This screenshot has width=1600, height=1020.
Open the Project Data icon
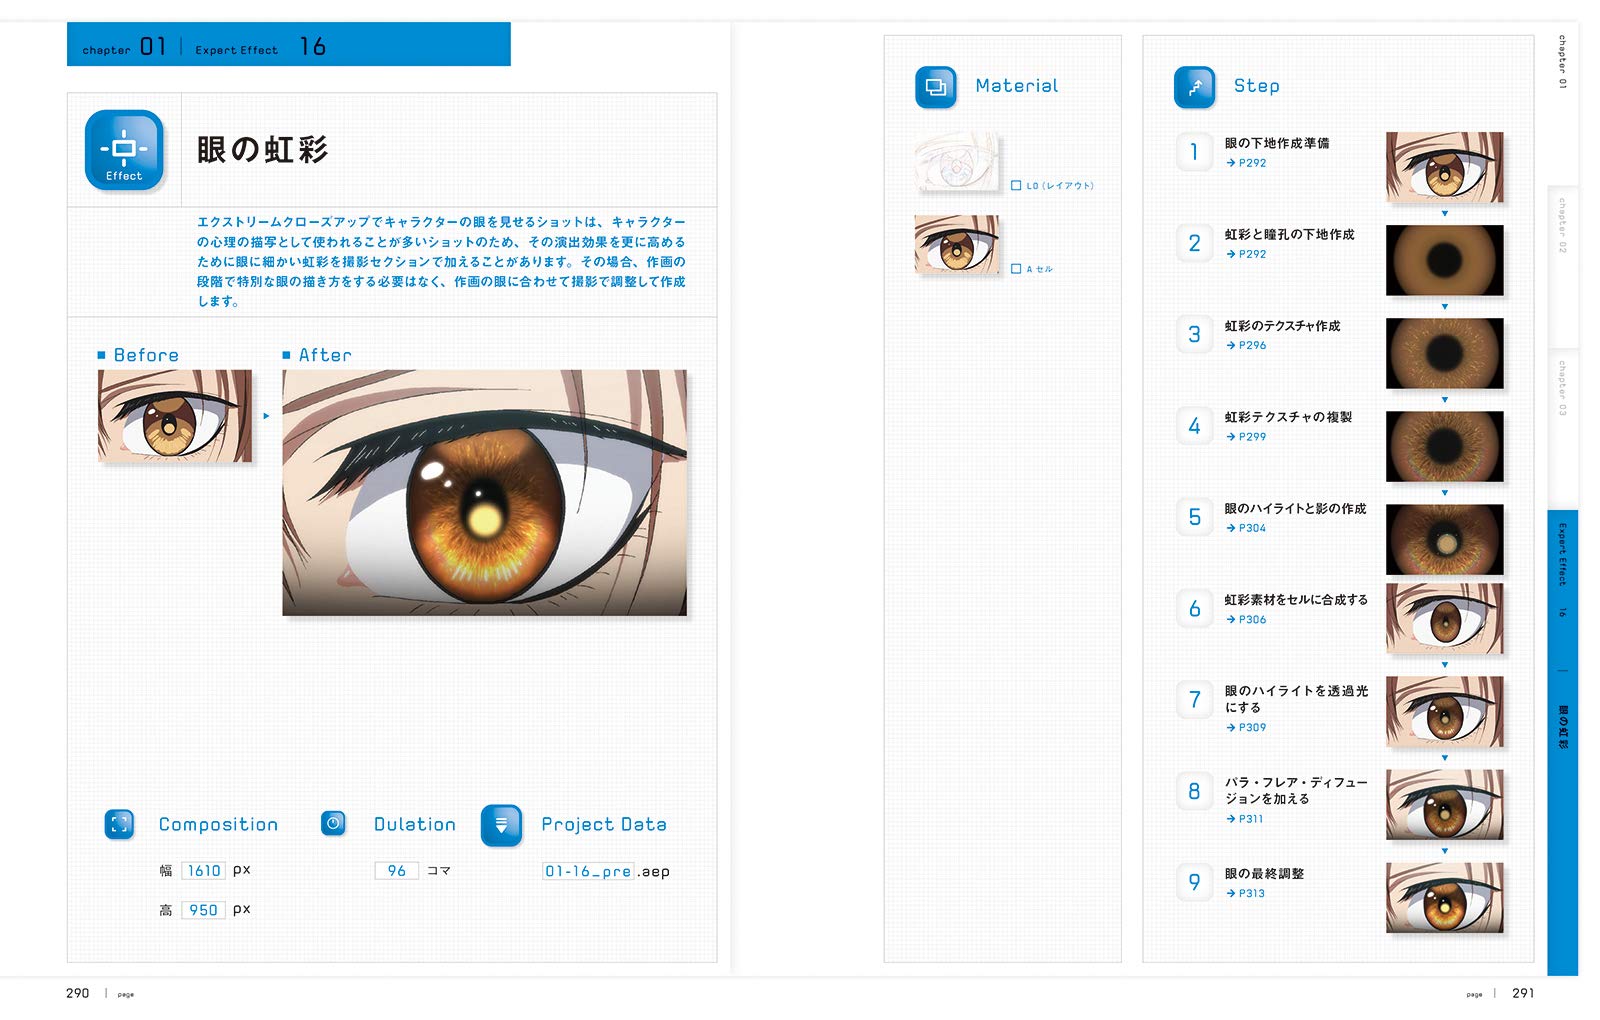coord(501,824)
